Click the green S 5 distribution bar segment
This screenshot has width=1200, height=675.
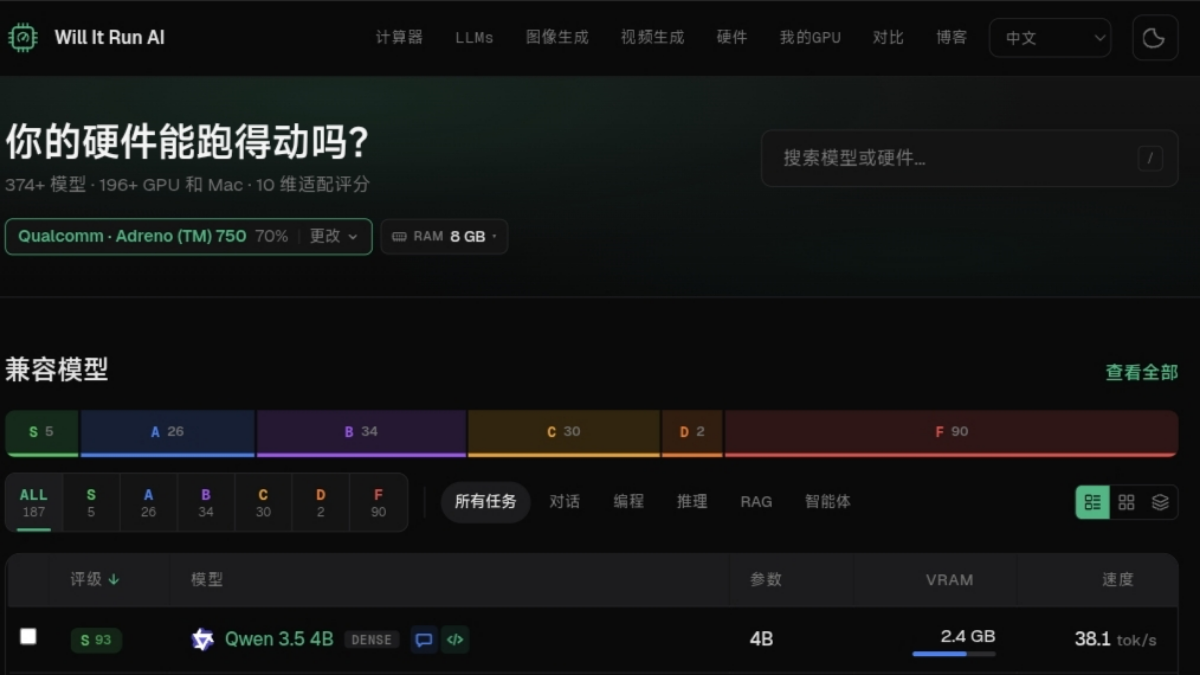[41, 433]
